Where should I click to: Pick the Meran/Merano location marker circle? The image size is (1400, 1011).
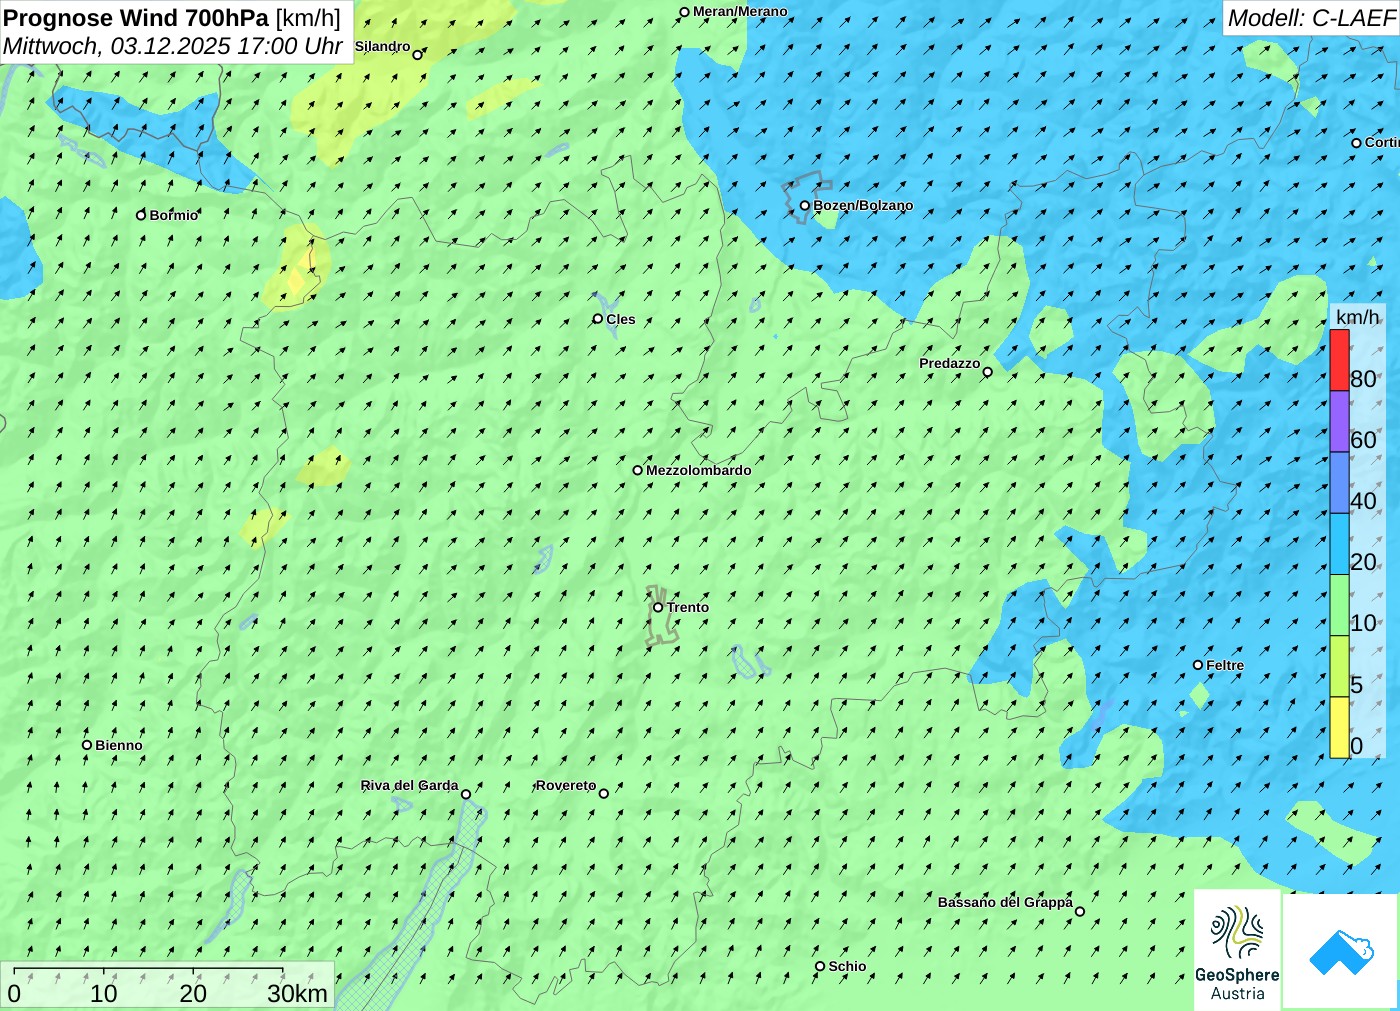(684, 12)
